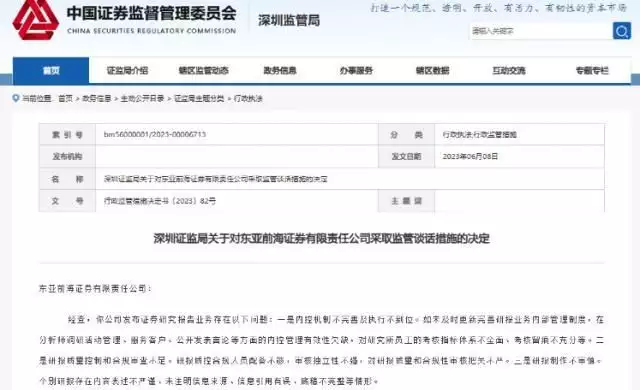The width and height of the screenshot is (640, 390).
Task: Click the 证监局主题分类 breadcrumb link
Action: tap(199, 98)
